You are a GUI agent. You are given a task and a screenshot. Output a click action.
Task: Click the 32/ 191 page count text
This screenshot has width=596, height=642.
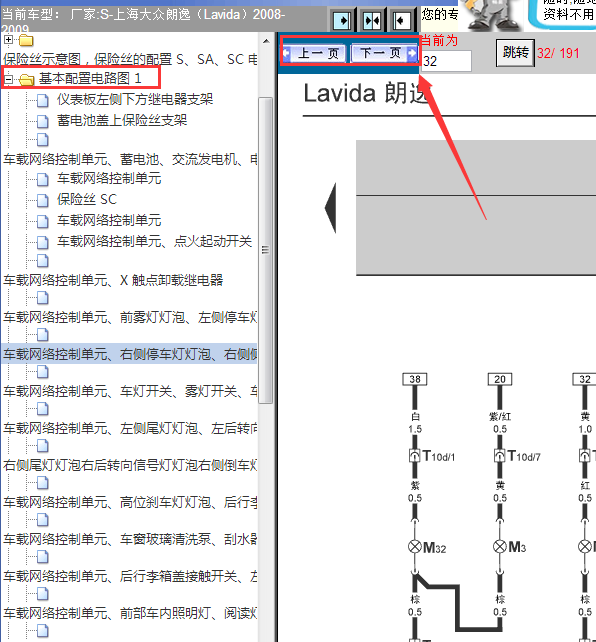558,53
